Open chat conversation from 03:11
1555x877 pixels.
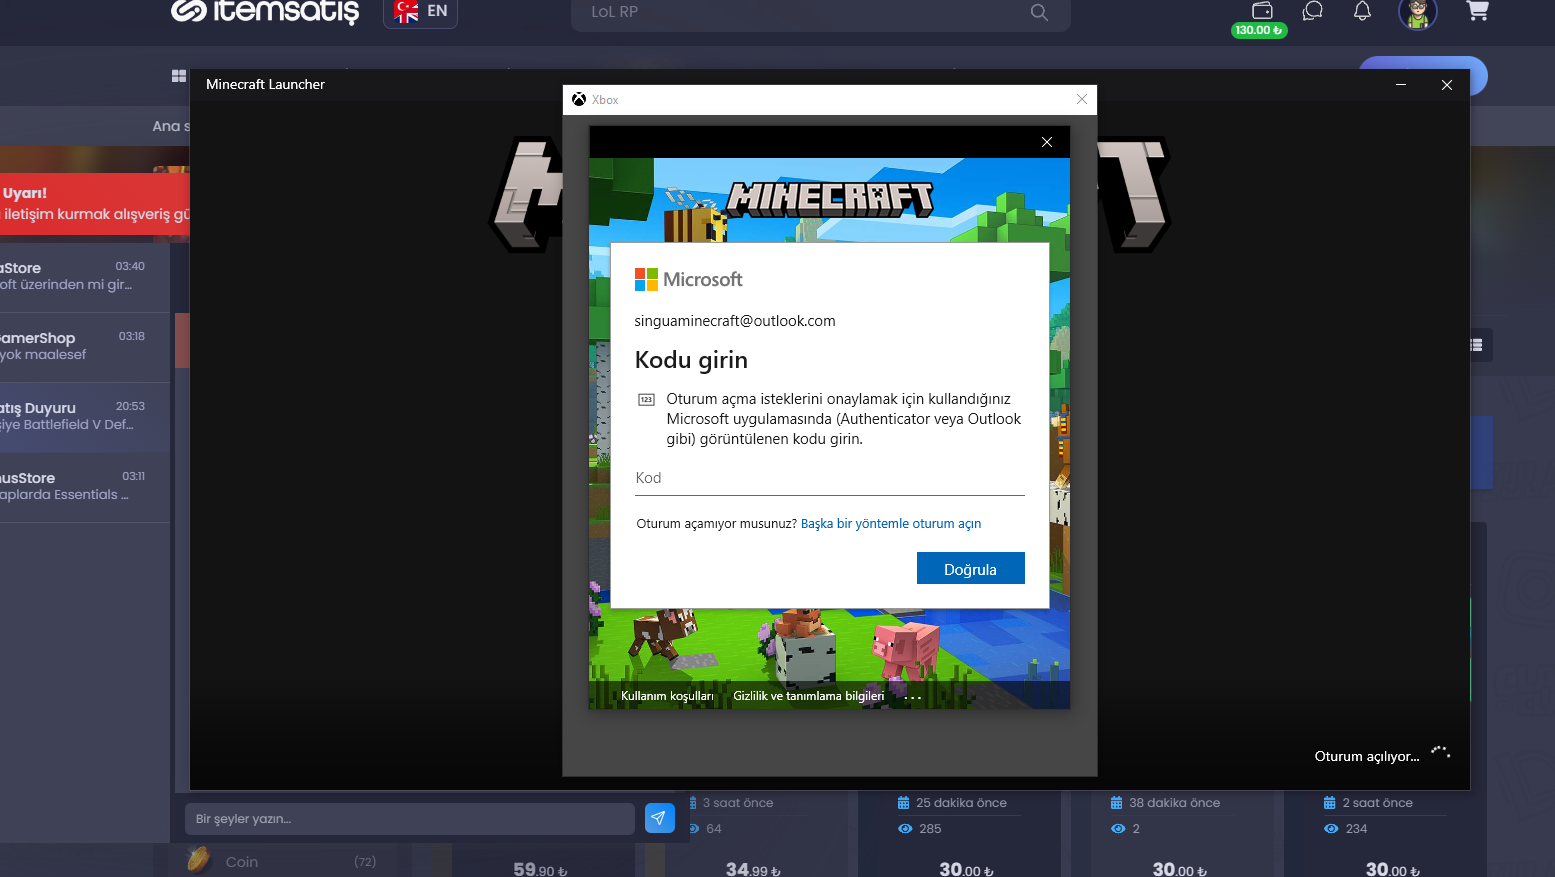pos(85,486)
